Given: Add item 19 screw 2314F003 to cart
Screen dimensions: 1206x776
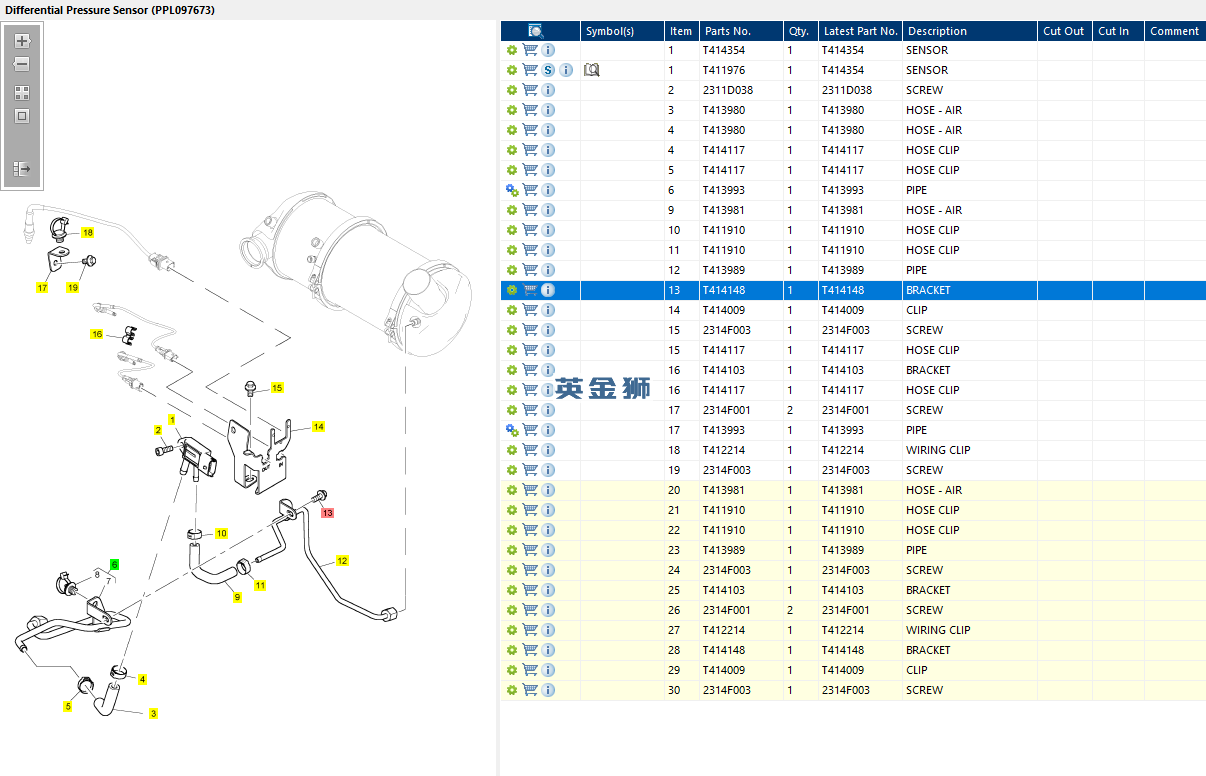Looking at the screenshot, I should click(530, 470).
